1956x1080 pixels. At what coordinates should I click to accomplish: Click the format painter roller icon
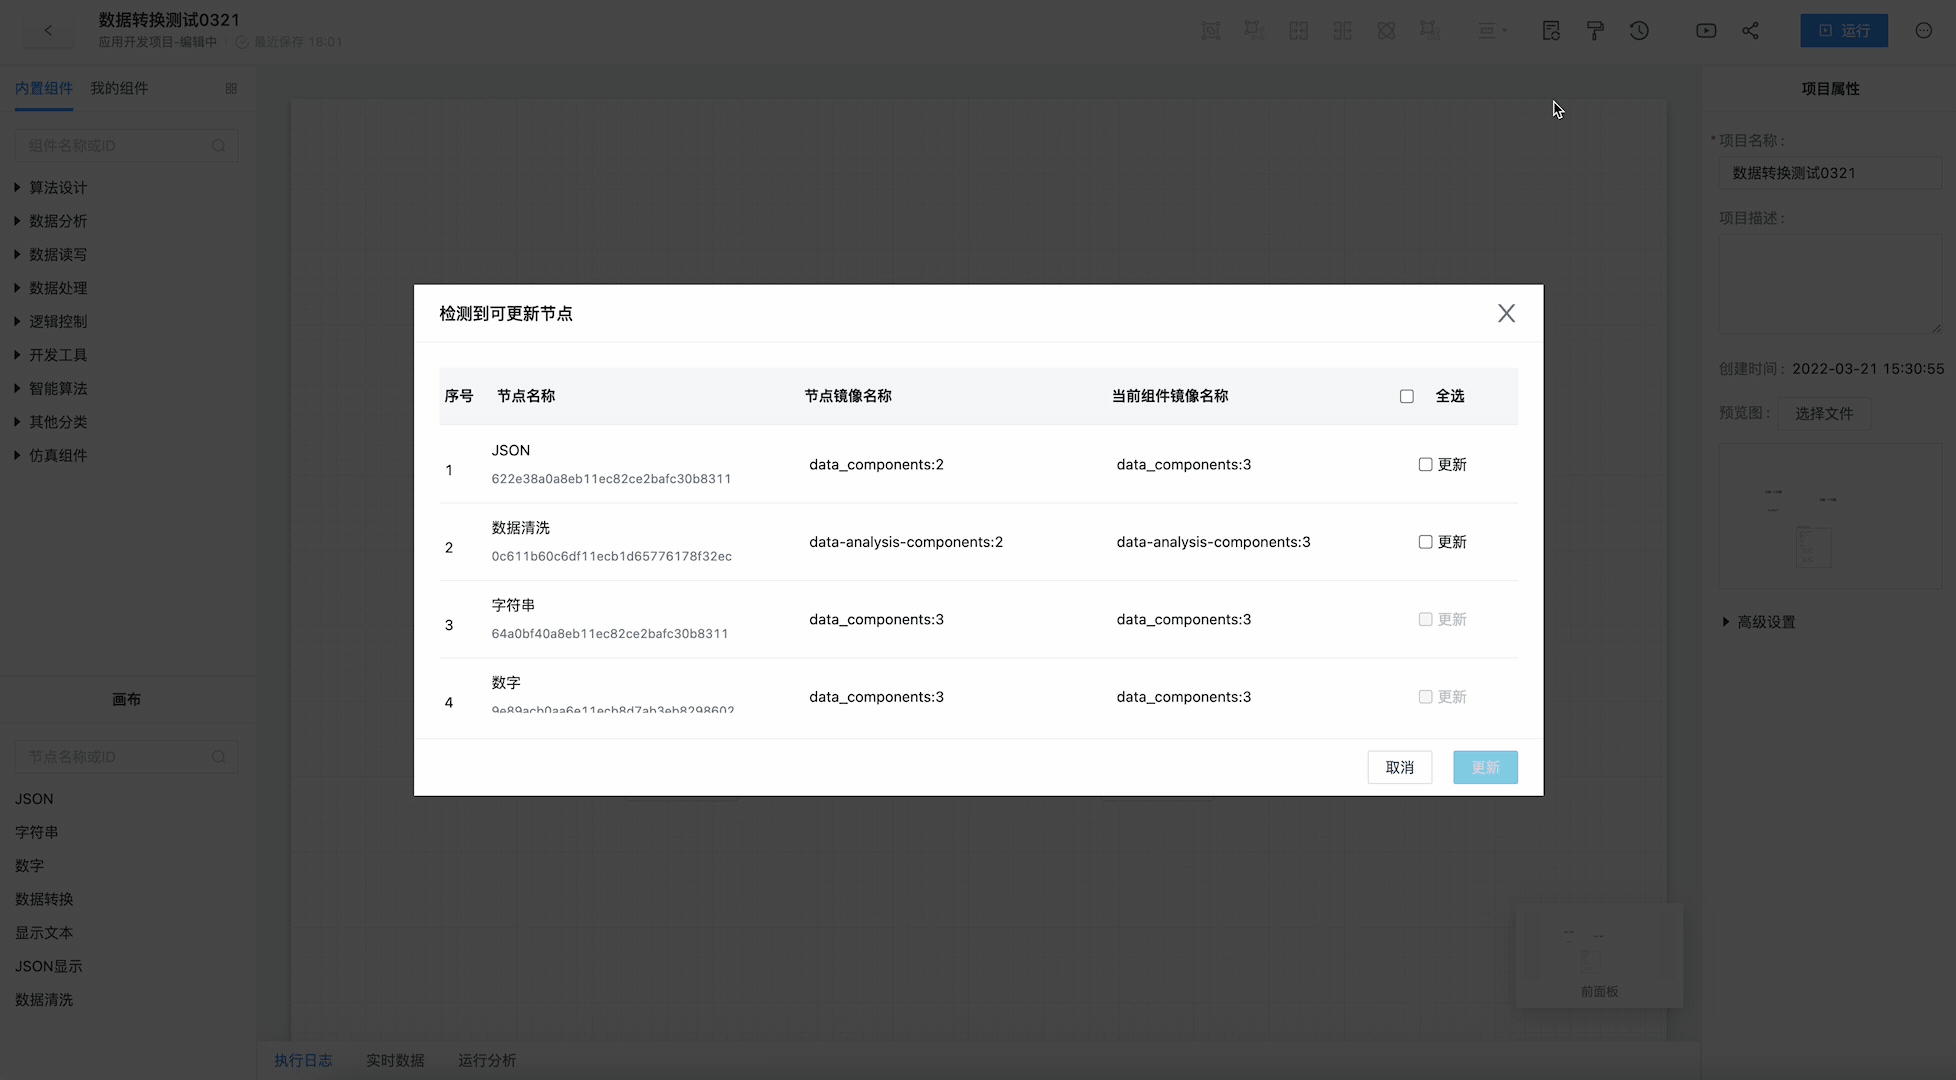(1595, 31)
